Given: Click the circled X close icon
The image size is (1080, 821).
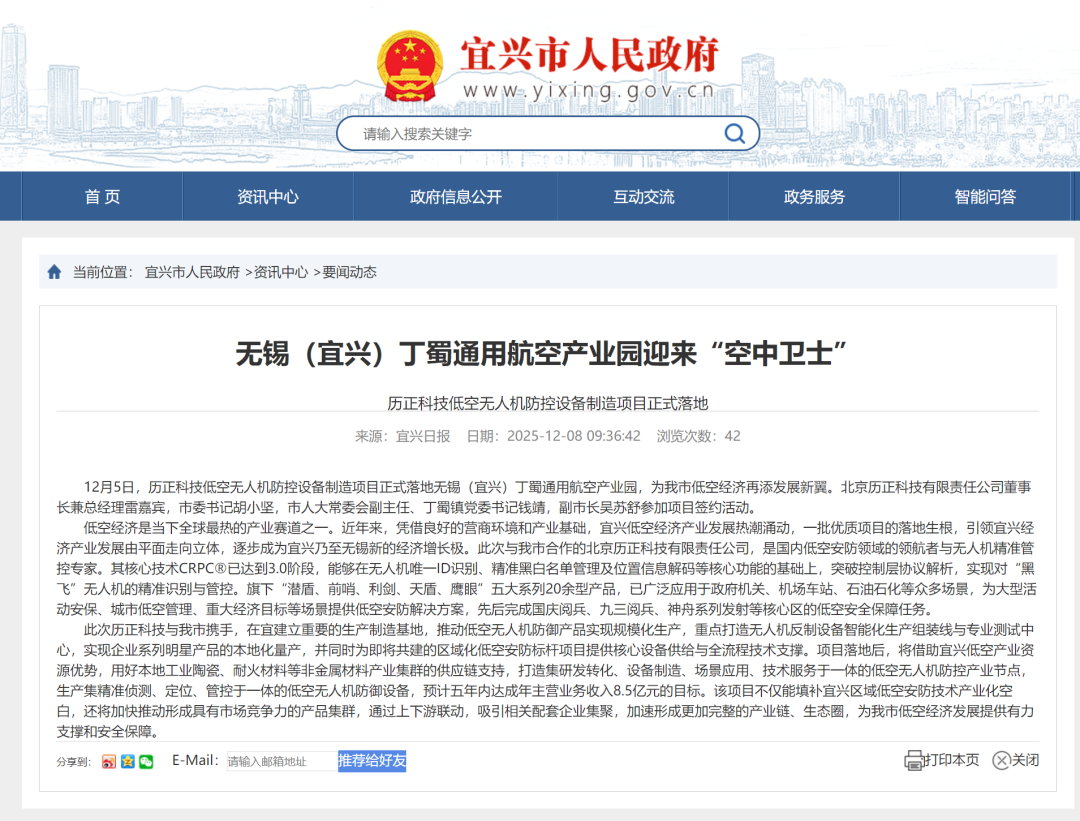Looking at the screenshot, I should [1001, 761].
